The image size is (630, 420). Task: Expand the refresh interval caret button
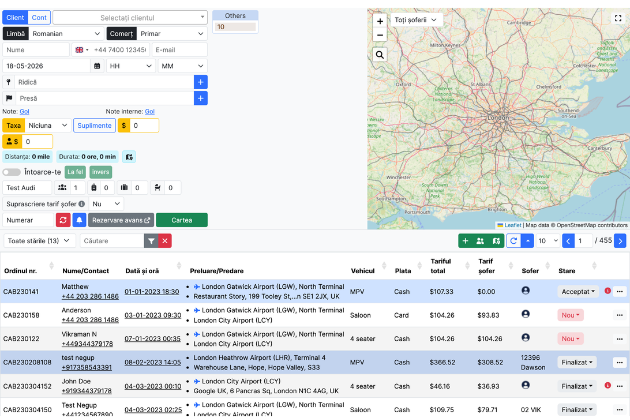tap(528, 241)
